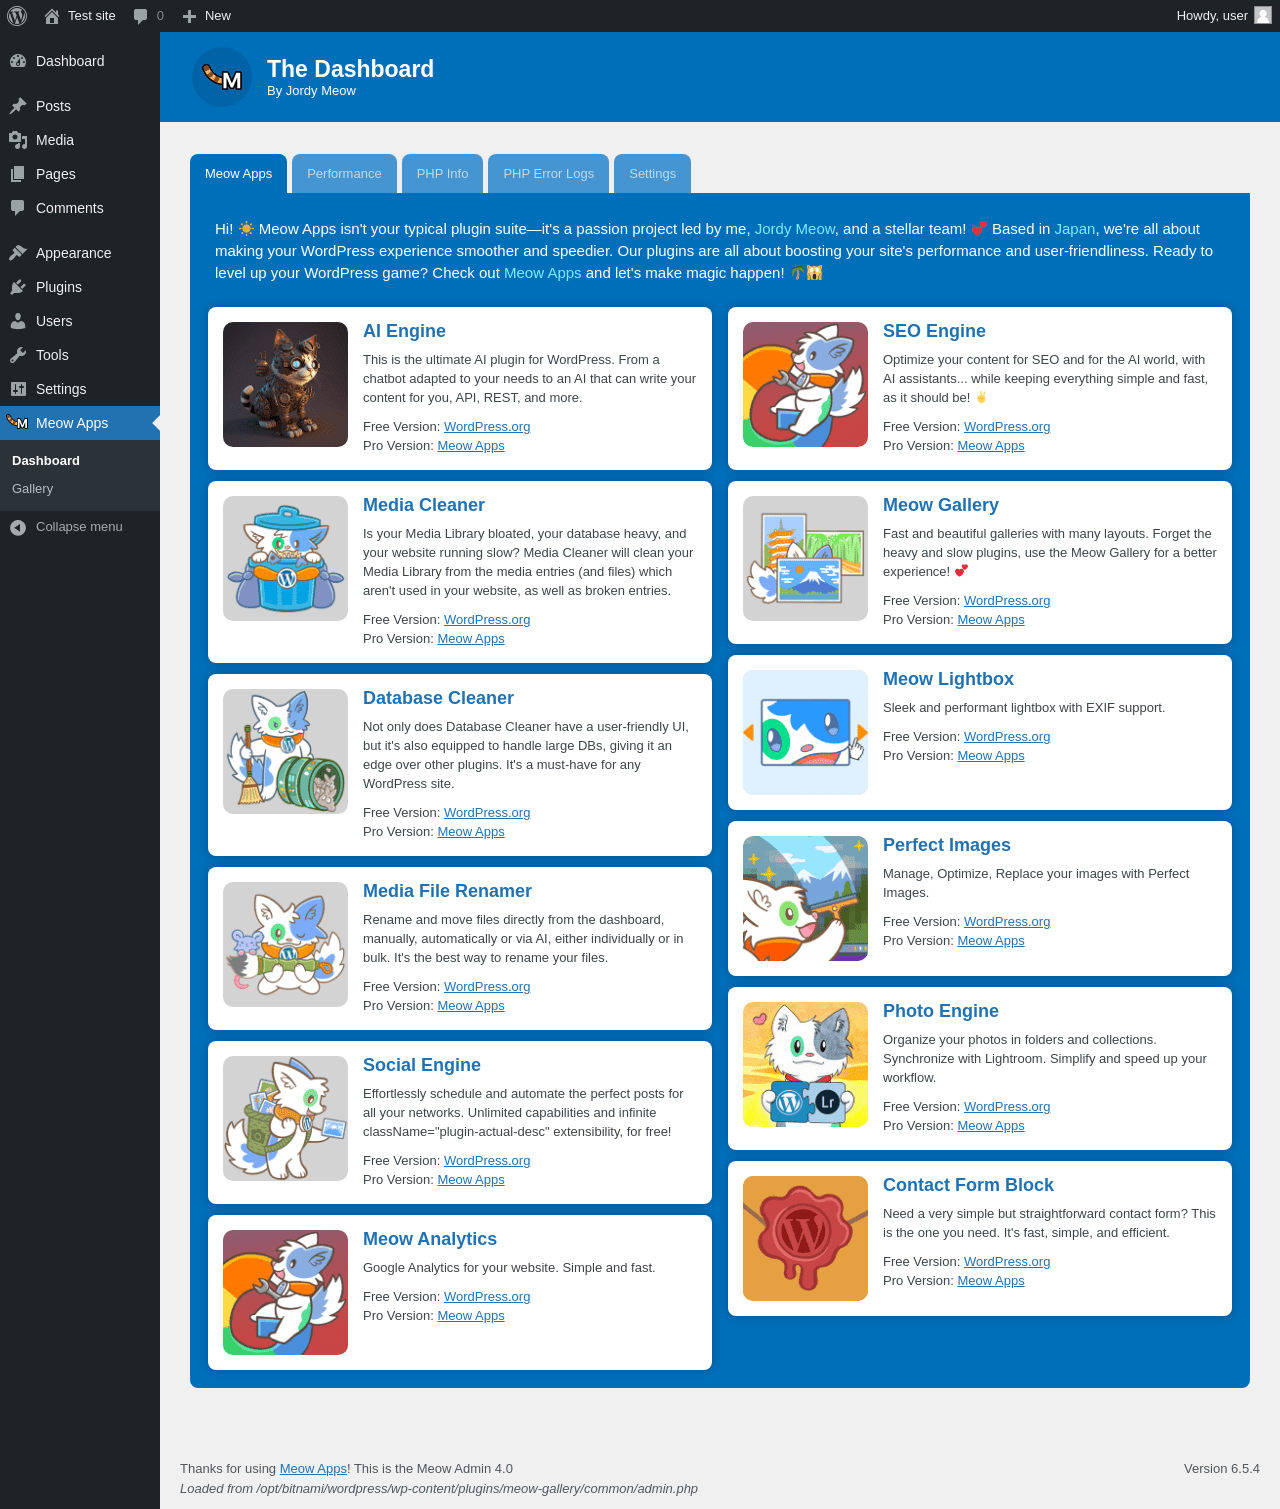
Task: Click the WordPress logo in admin bar
Action: click(x=17, y=16)
